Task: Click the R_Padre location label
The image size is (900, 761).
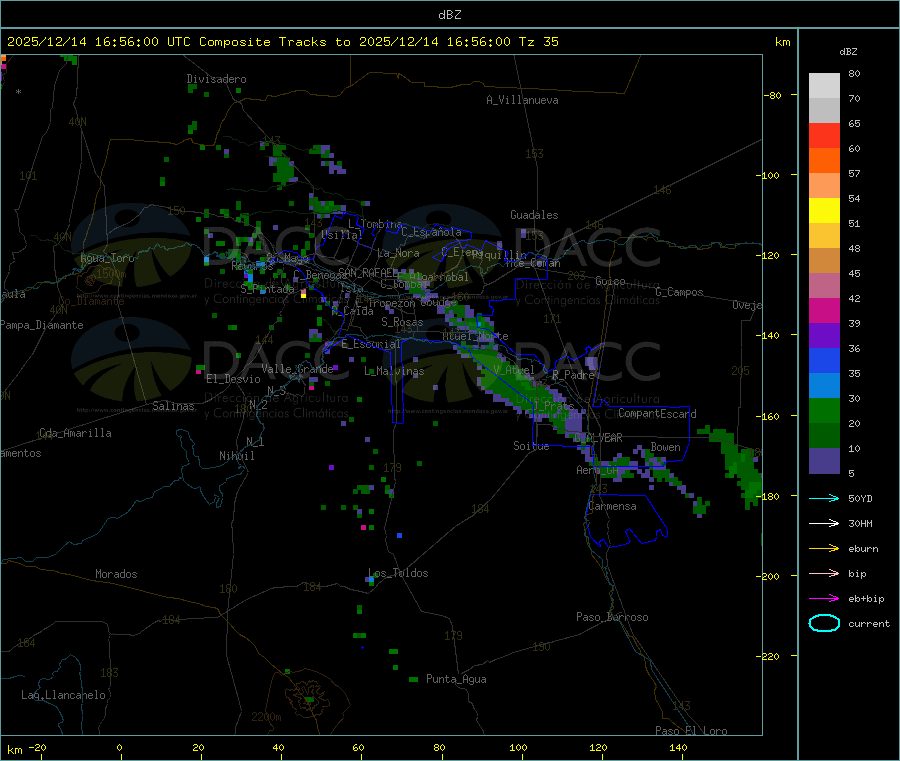Action: coord(573,375)
